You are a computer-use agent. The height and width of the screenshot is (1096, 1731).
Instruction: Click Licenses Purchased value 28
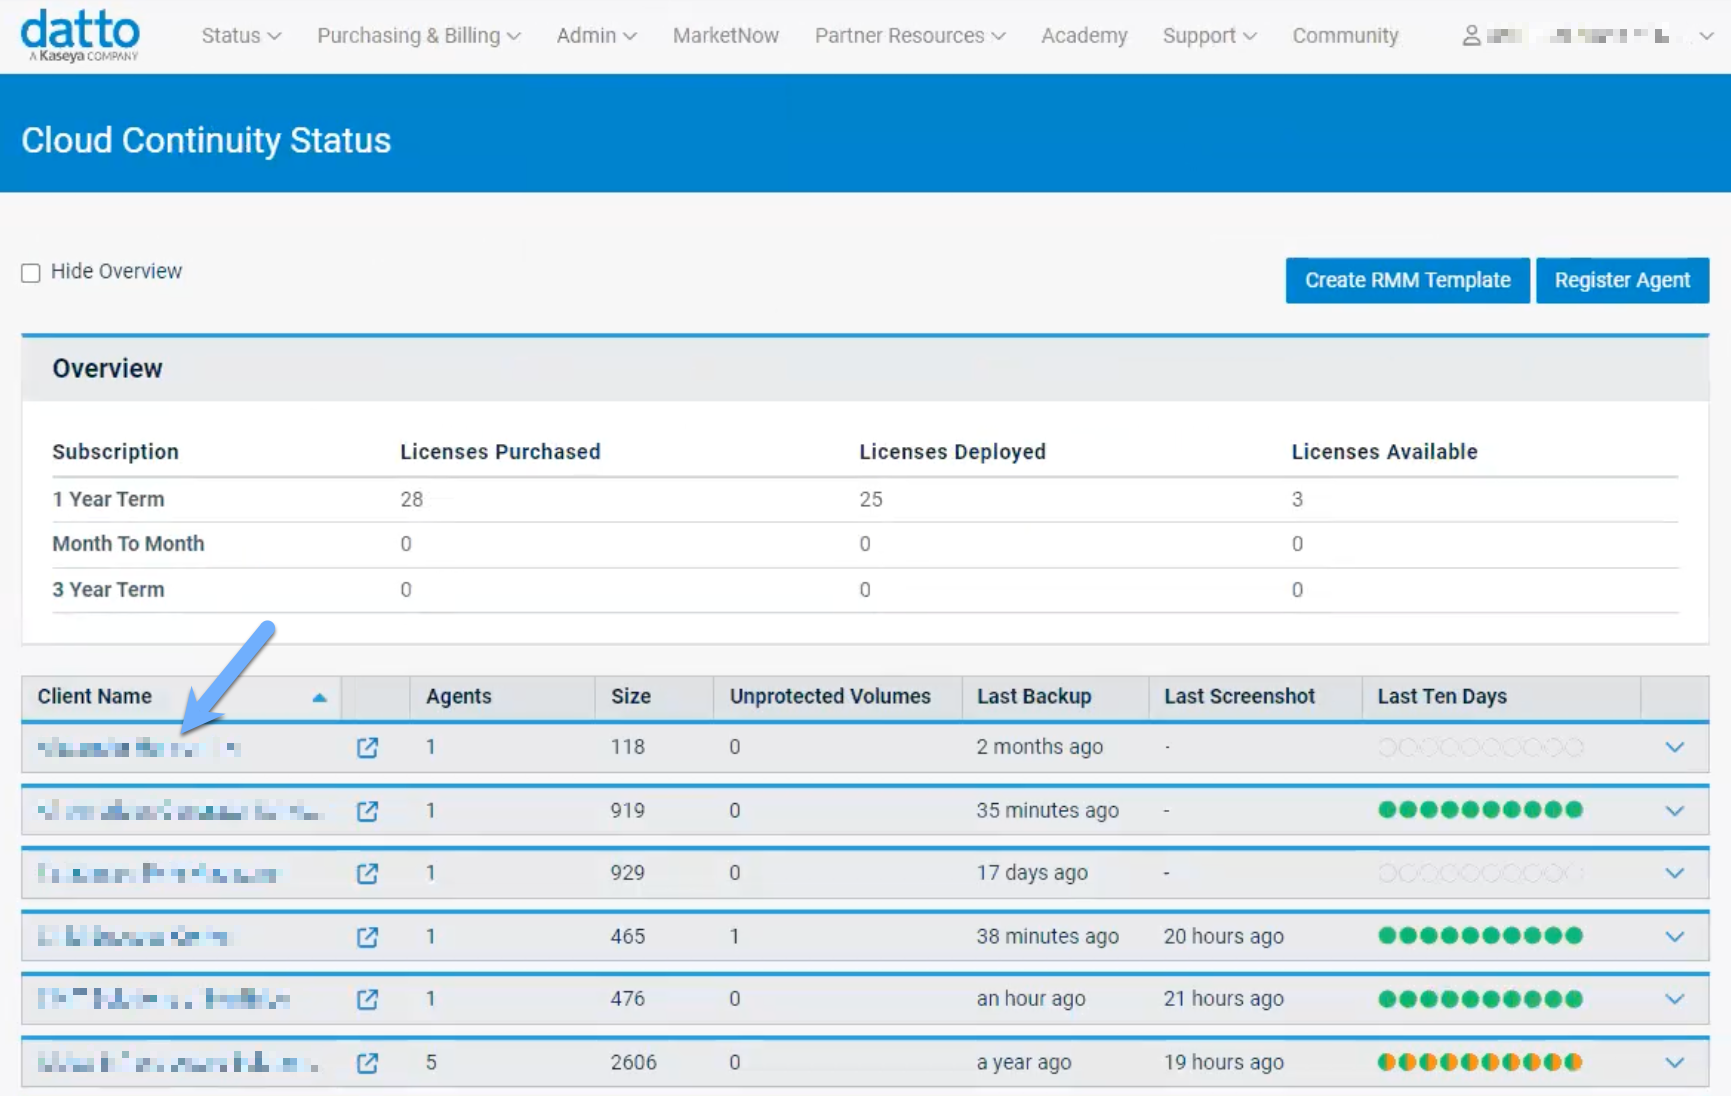click(x=412, y=500)
